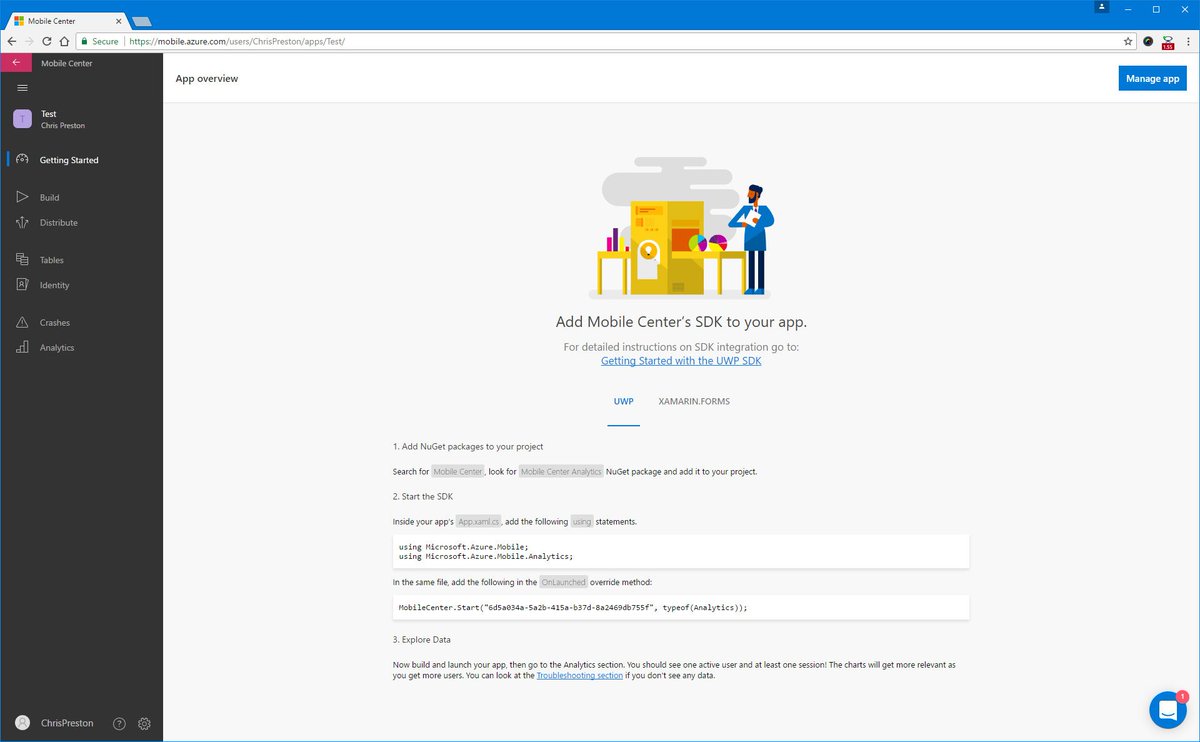Screen dimensions: 1200x742
Task: Bookmark this page with the star icon
Action: click(1128, 41)
